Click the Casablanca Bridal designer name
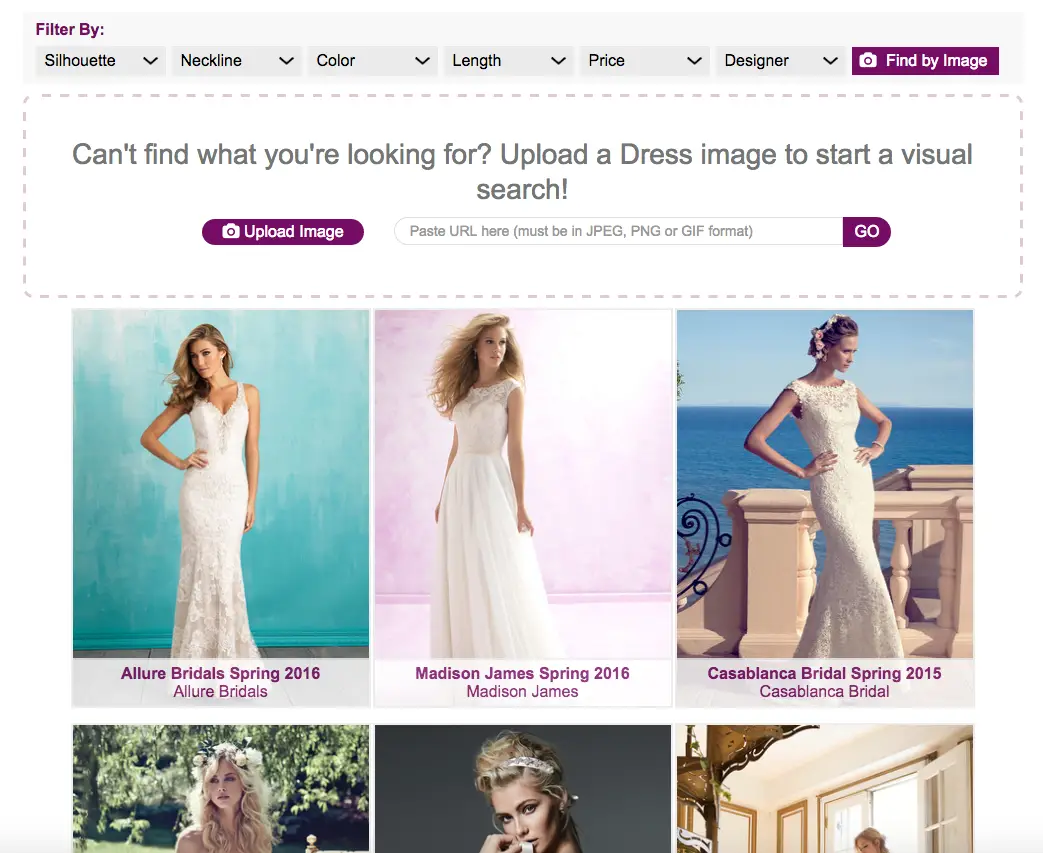The height and width of the screenshot is (853, 1043). pyautogui.click(x=824, y=692)
